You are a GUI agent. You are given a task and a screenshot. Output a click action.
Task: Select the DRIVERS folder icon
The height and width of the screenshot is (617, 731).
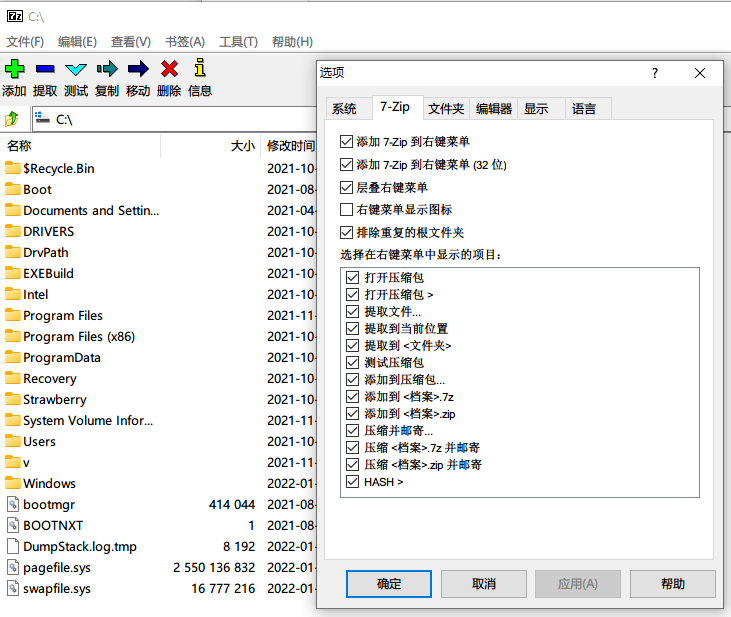pyautogui.click(x=13, y=231)
